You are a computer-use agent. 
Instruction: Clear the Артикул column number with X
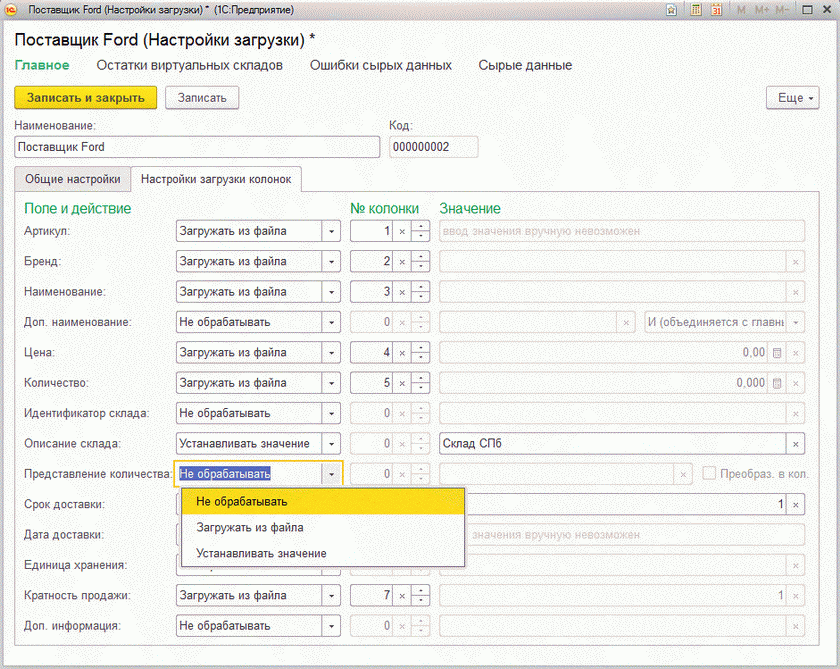click(402, 232)
